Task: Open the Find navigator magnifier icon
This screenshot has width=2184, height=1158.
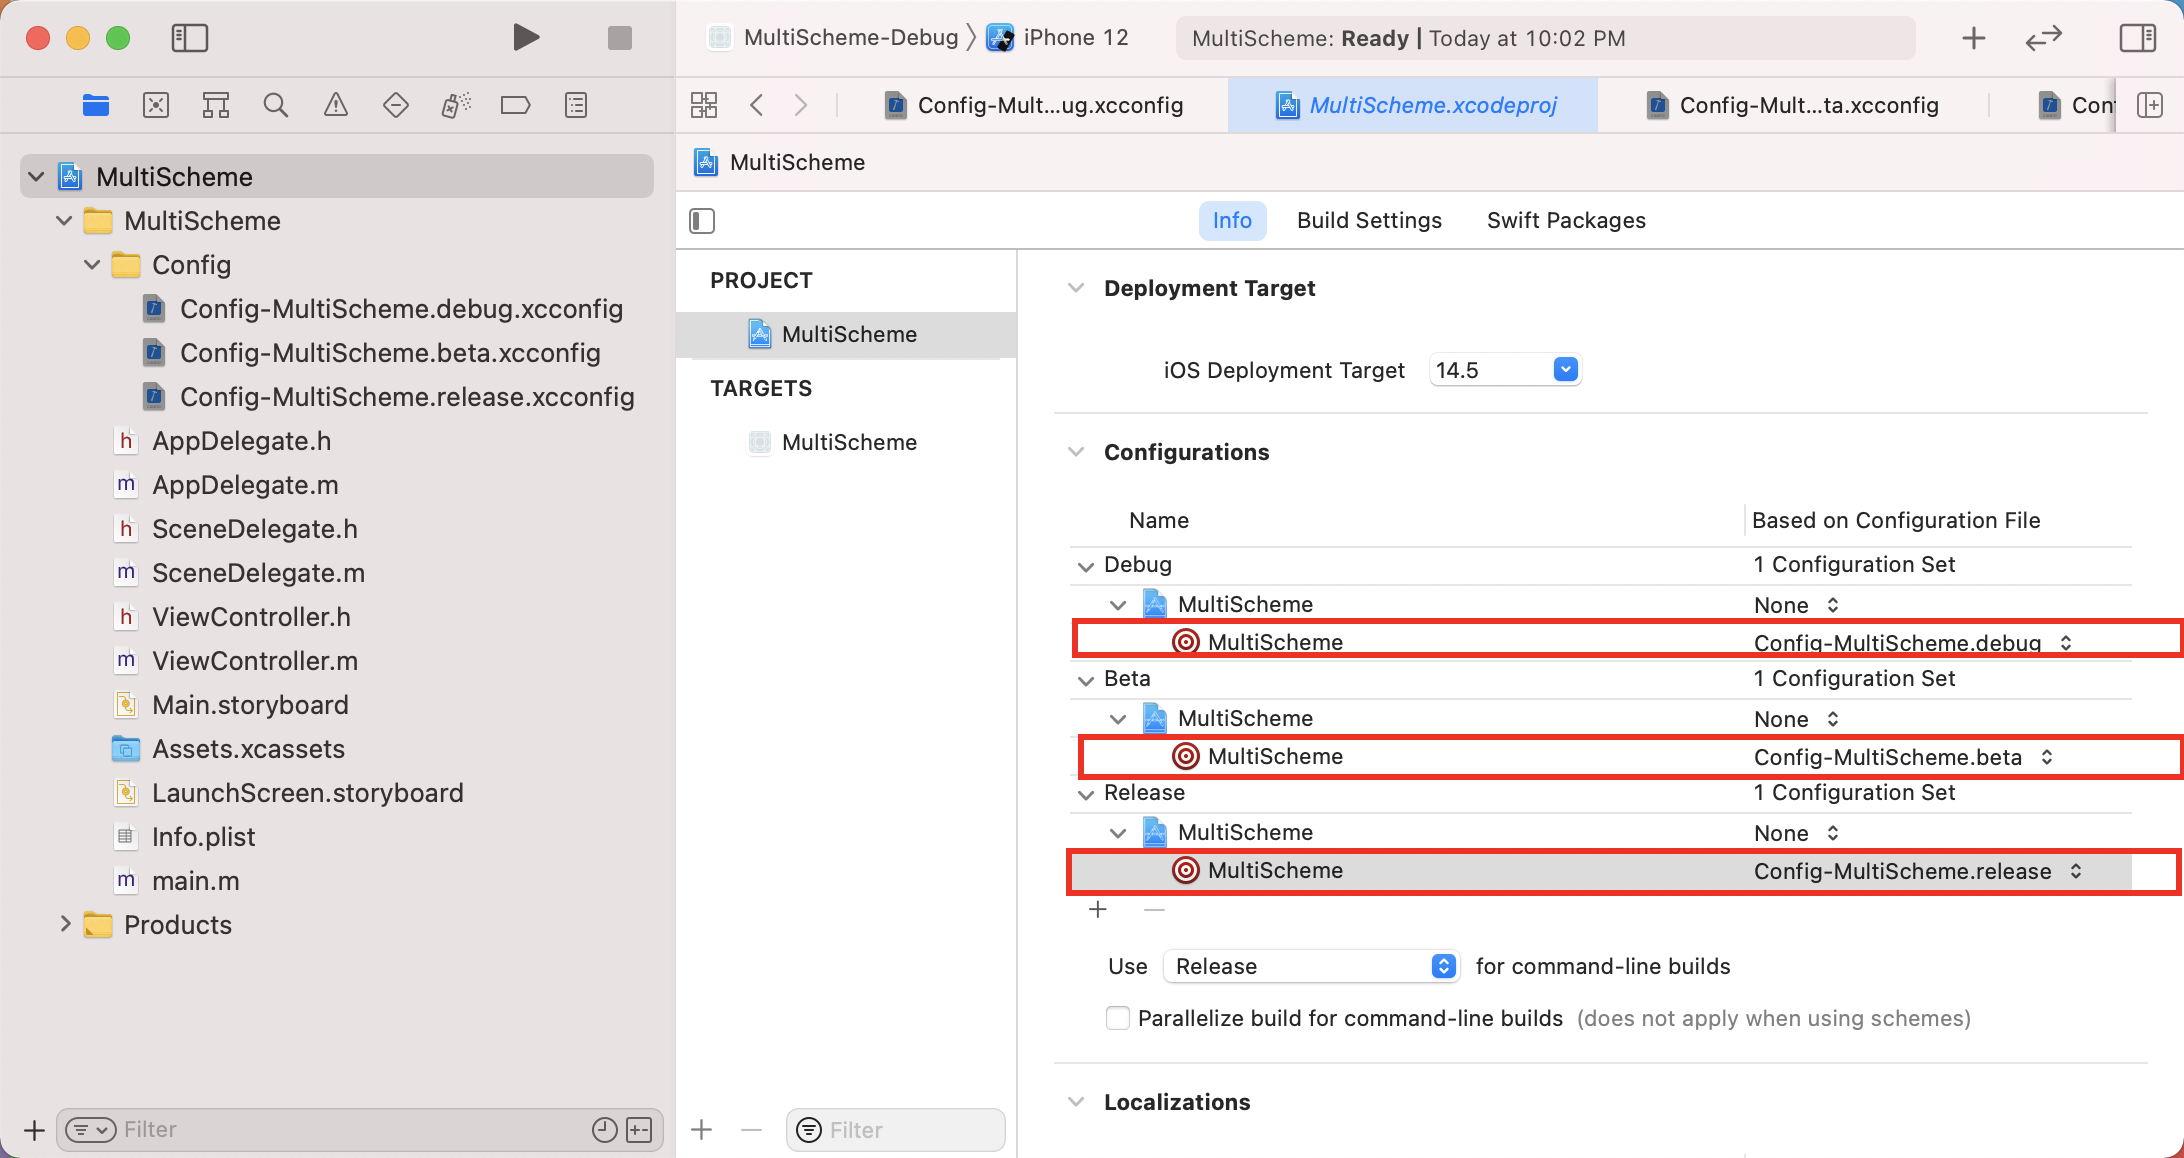Action: pyautogui.click(x=276, y=105)
